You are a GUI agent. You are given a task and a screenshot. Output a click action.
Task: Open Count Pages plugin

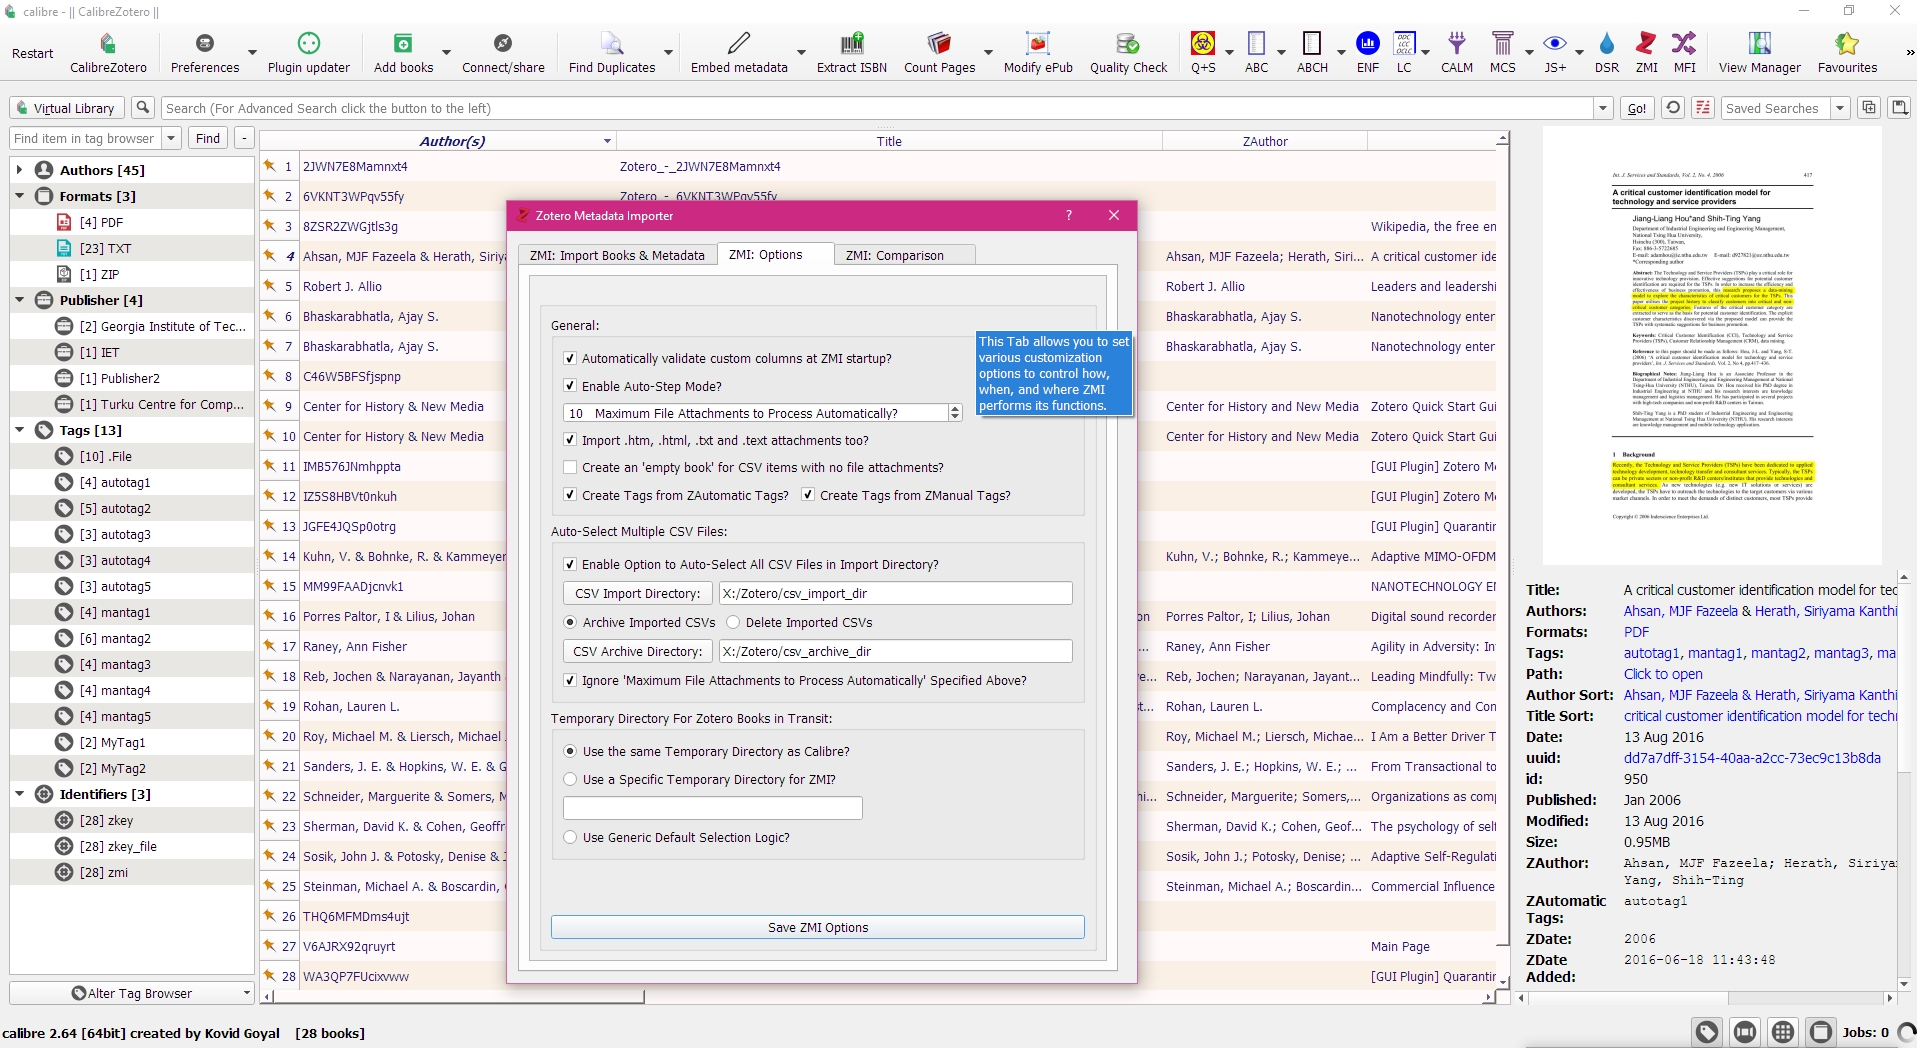(939, 52)
